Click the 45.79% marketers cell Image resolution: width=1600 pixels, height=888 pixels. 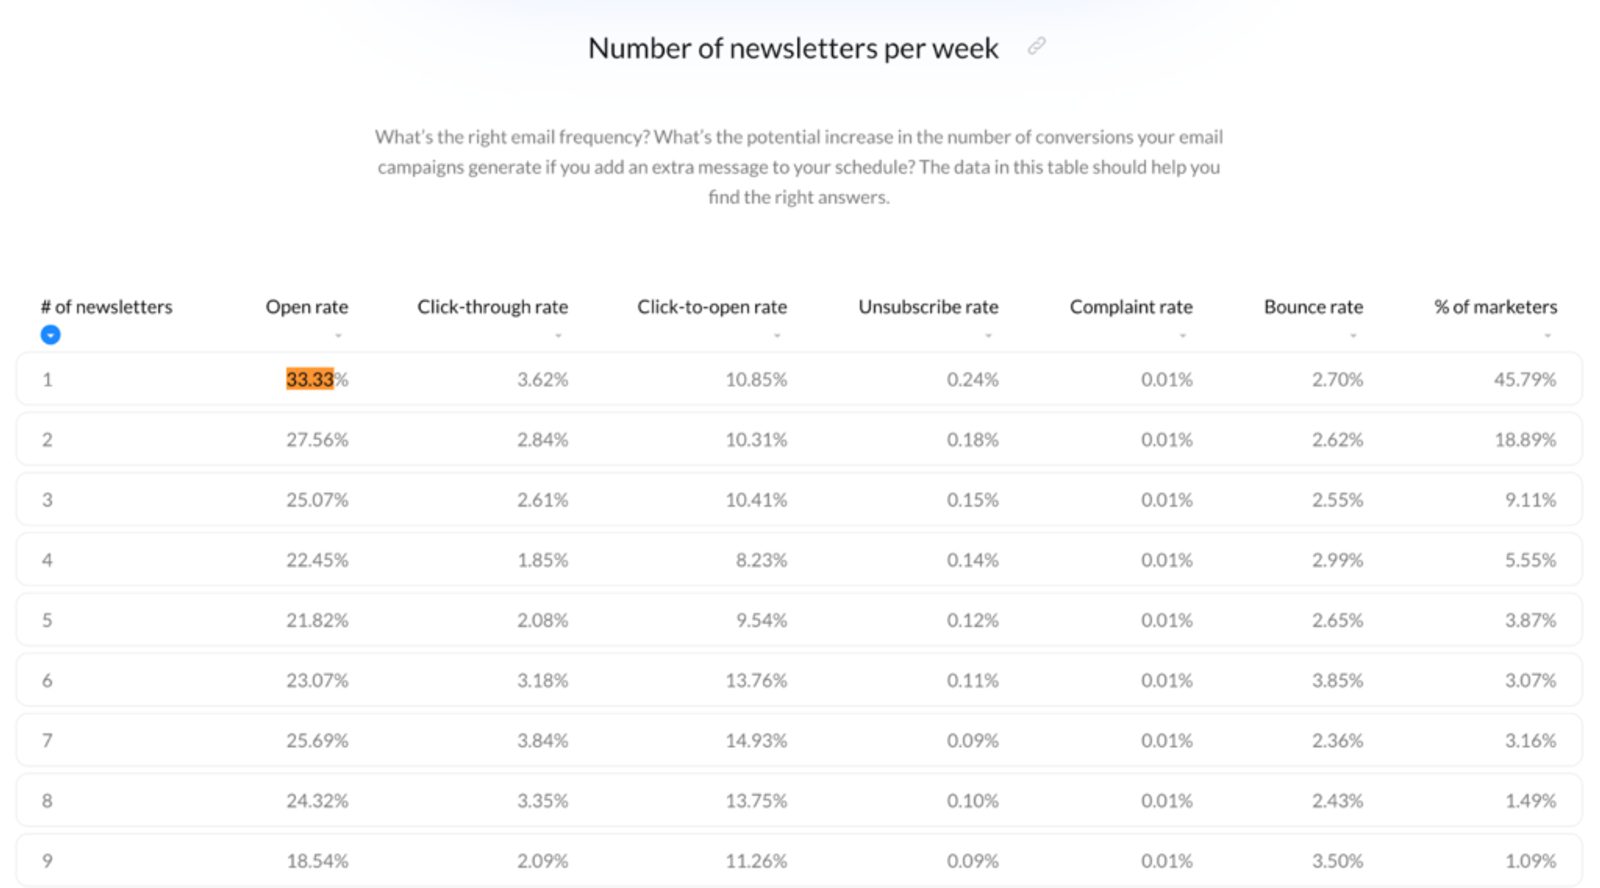point(1524,379)
